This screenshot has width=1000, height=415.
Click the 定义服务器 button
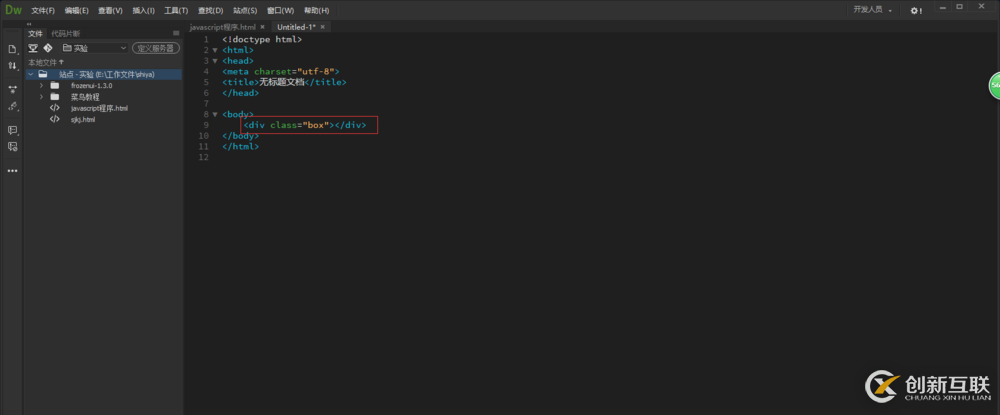click(155, 47)
